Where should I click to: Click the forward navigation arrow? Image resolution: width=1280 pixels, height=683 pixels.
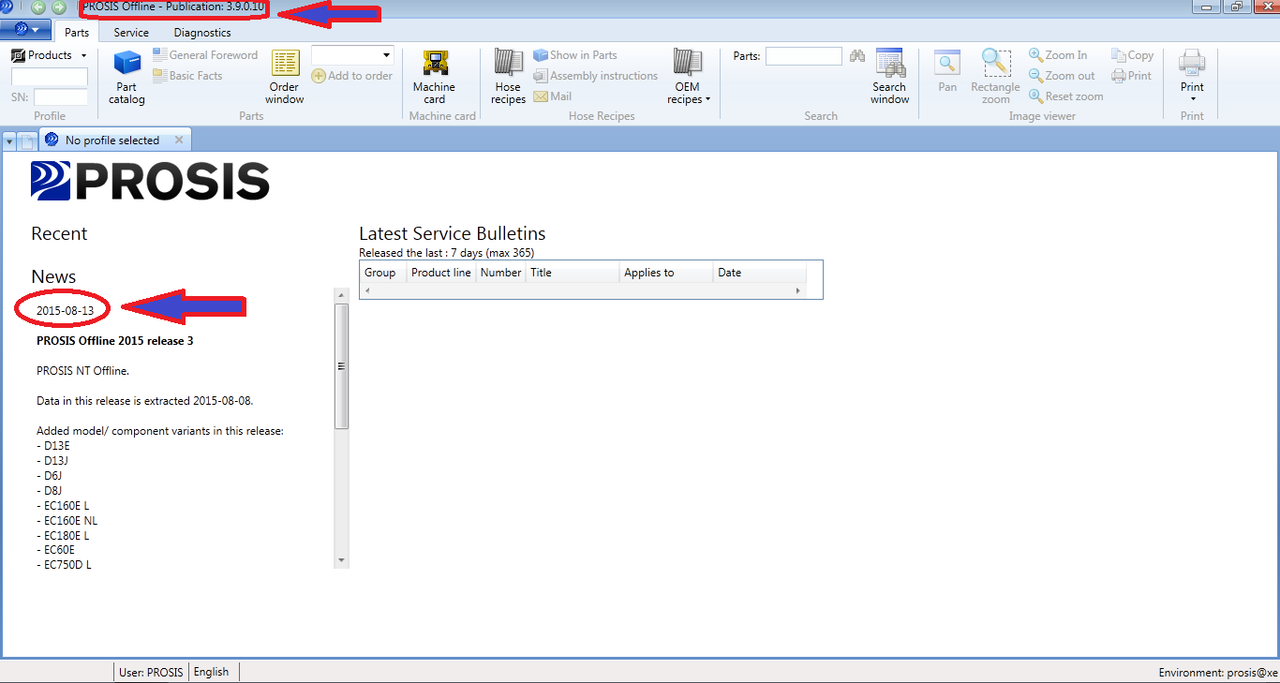(59, 7)
